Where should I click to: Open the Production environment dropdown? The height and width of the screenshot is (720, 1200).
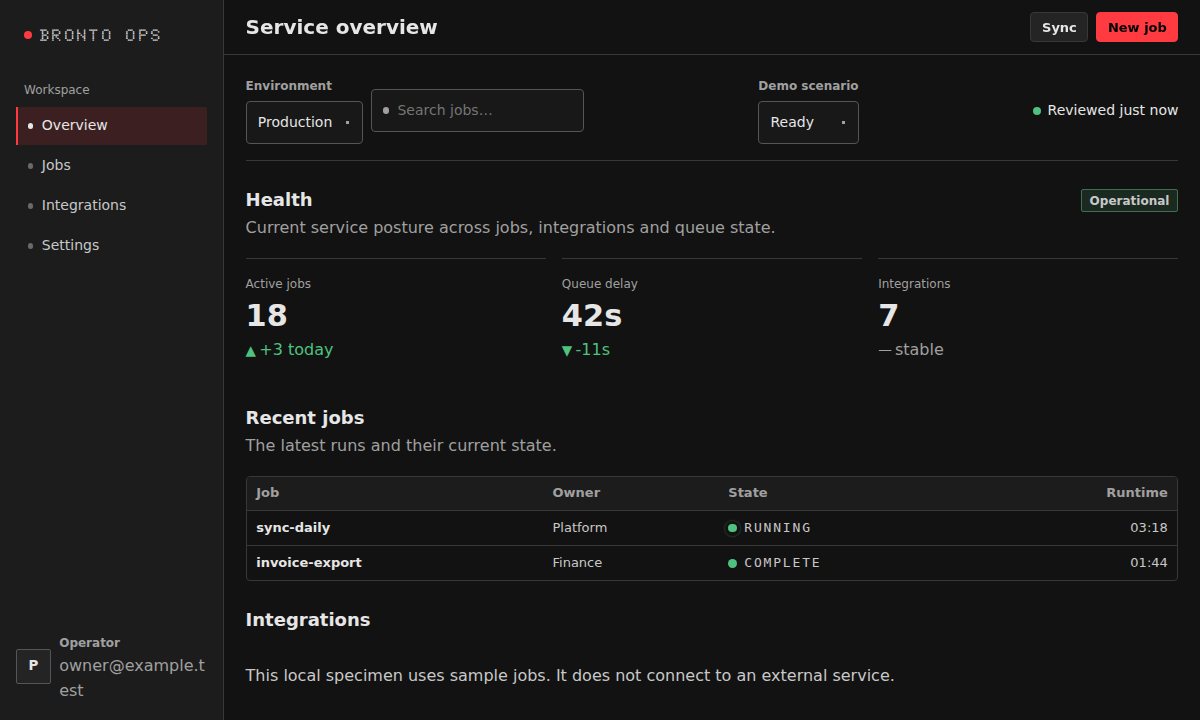pyautogui.click(x=304, y=122)
